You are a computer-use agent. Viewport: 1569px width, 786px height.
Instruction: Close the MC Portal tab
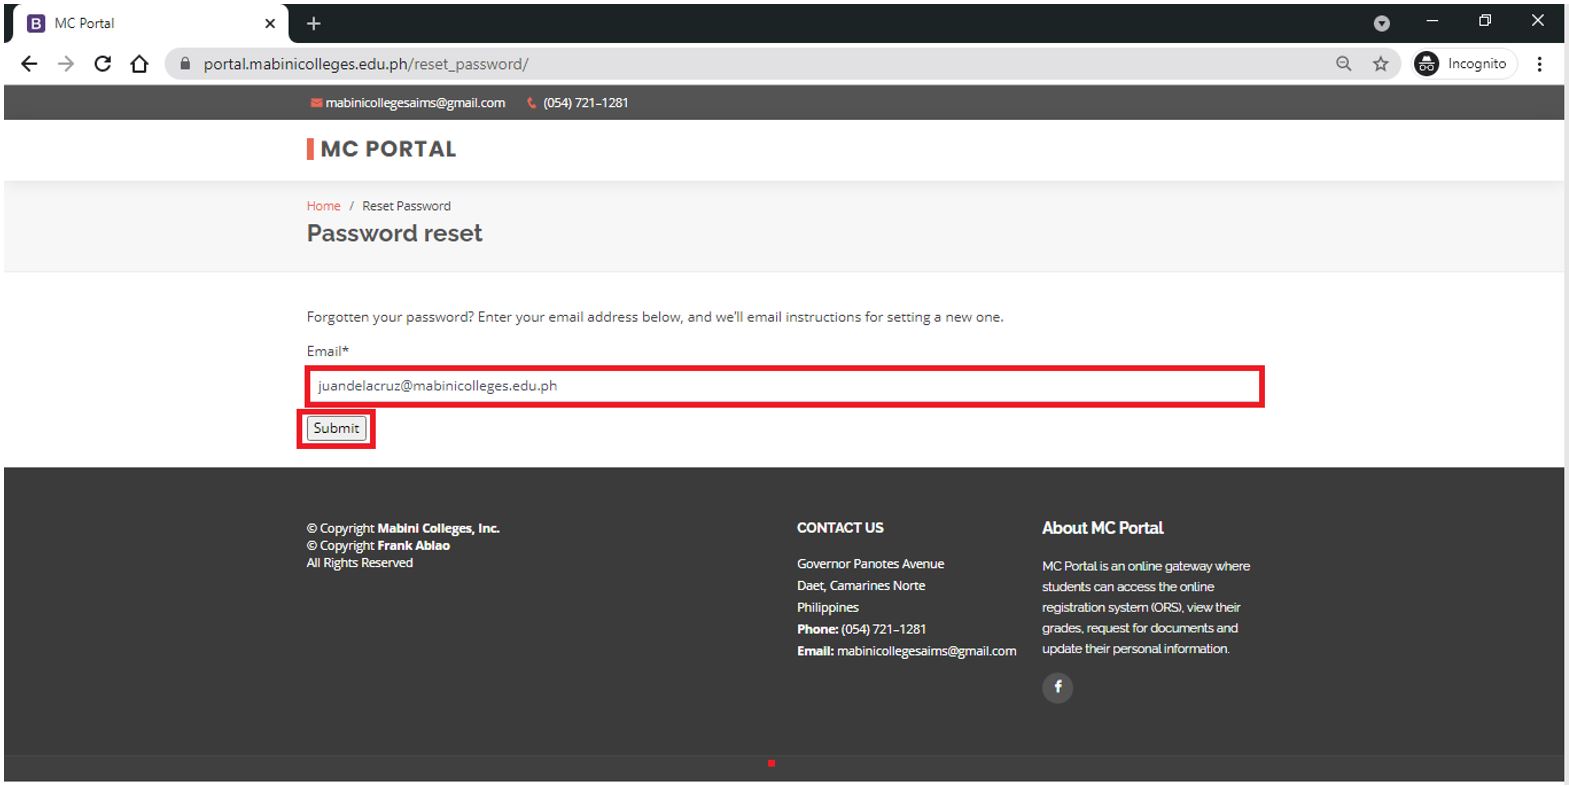tap(270, 23)
